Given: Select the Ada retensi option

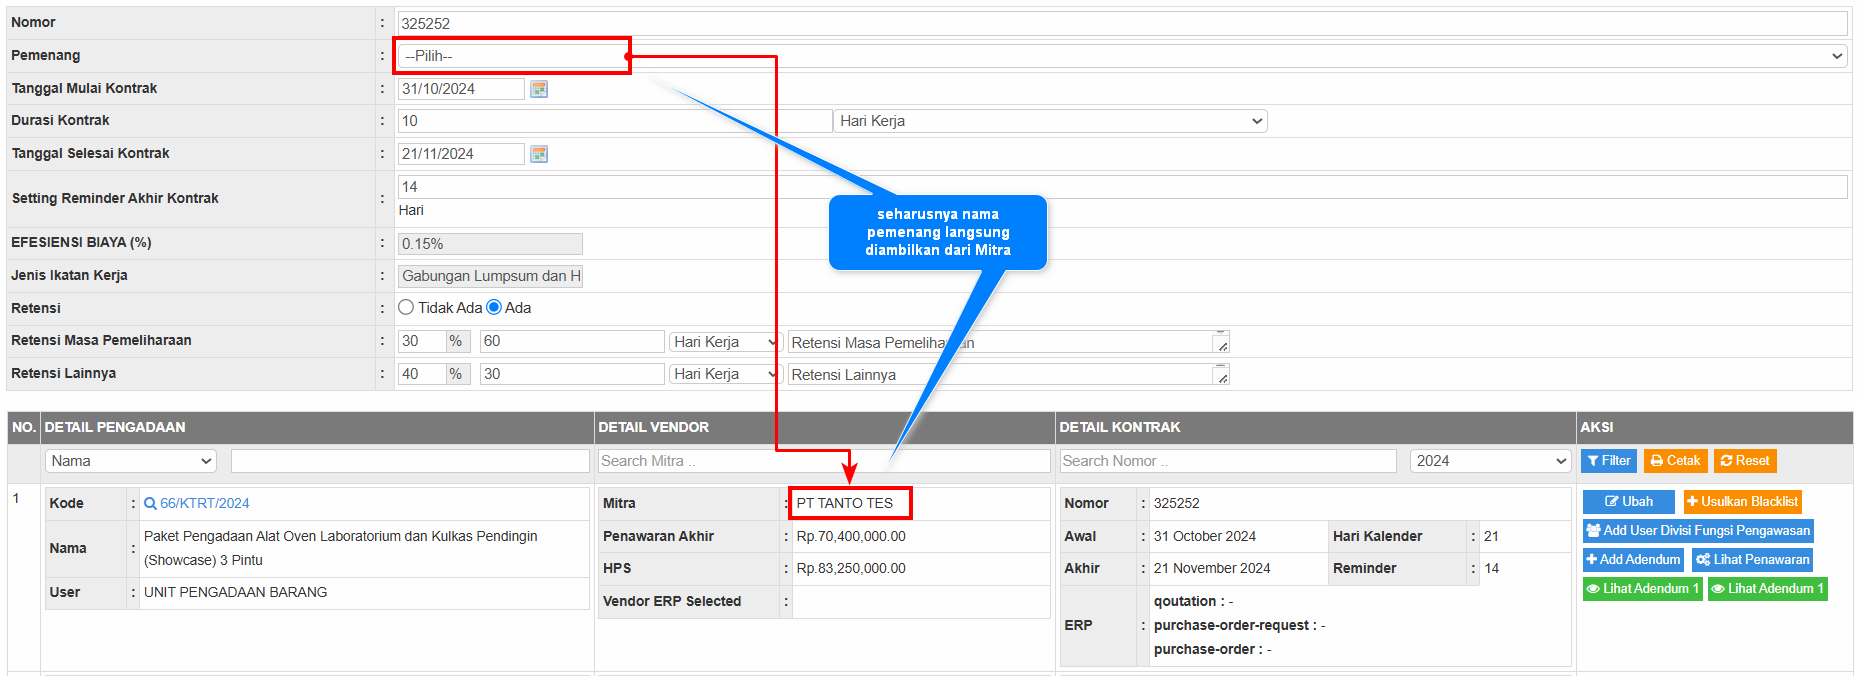Looking at the screenshot, I should 494,308.
